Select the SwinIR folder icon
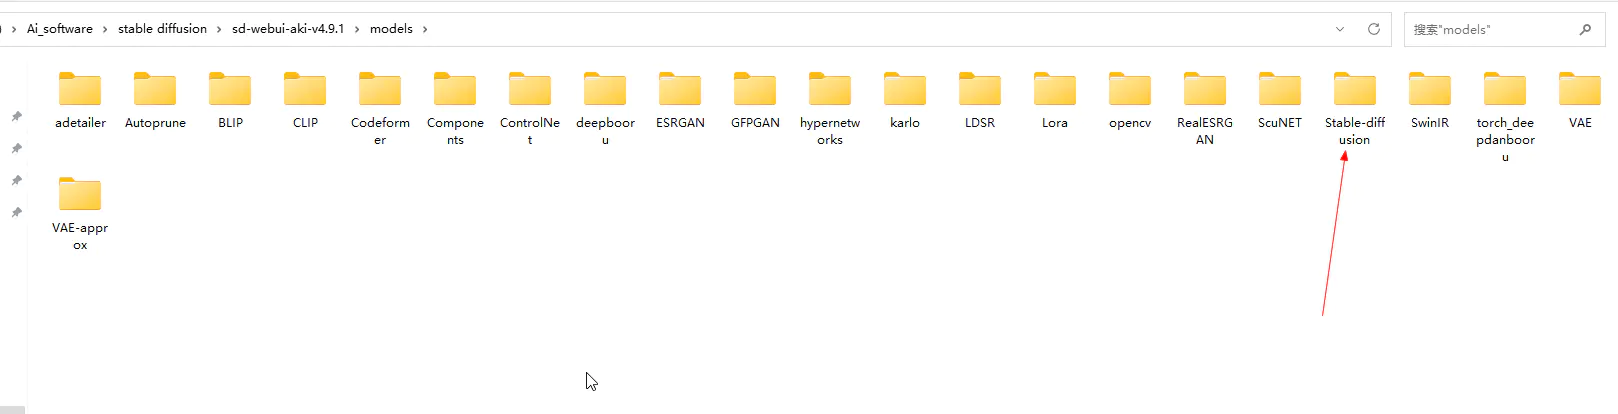This screenshot has height=414, width=1618. [1430, 90]
